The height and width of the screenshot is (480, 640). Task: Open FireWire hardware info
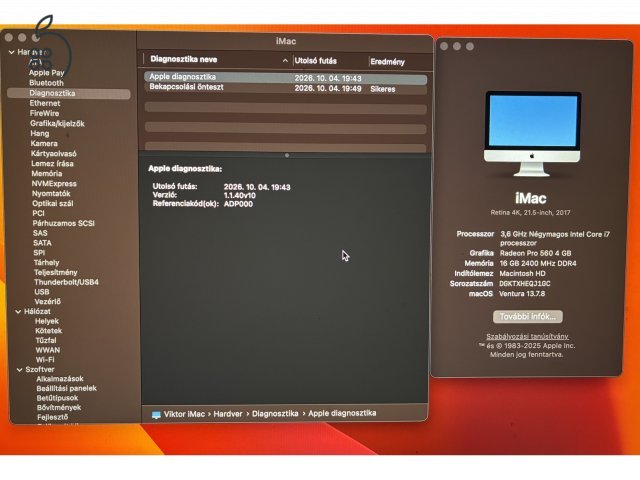(44, 113)
